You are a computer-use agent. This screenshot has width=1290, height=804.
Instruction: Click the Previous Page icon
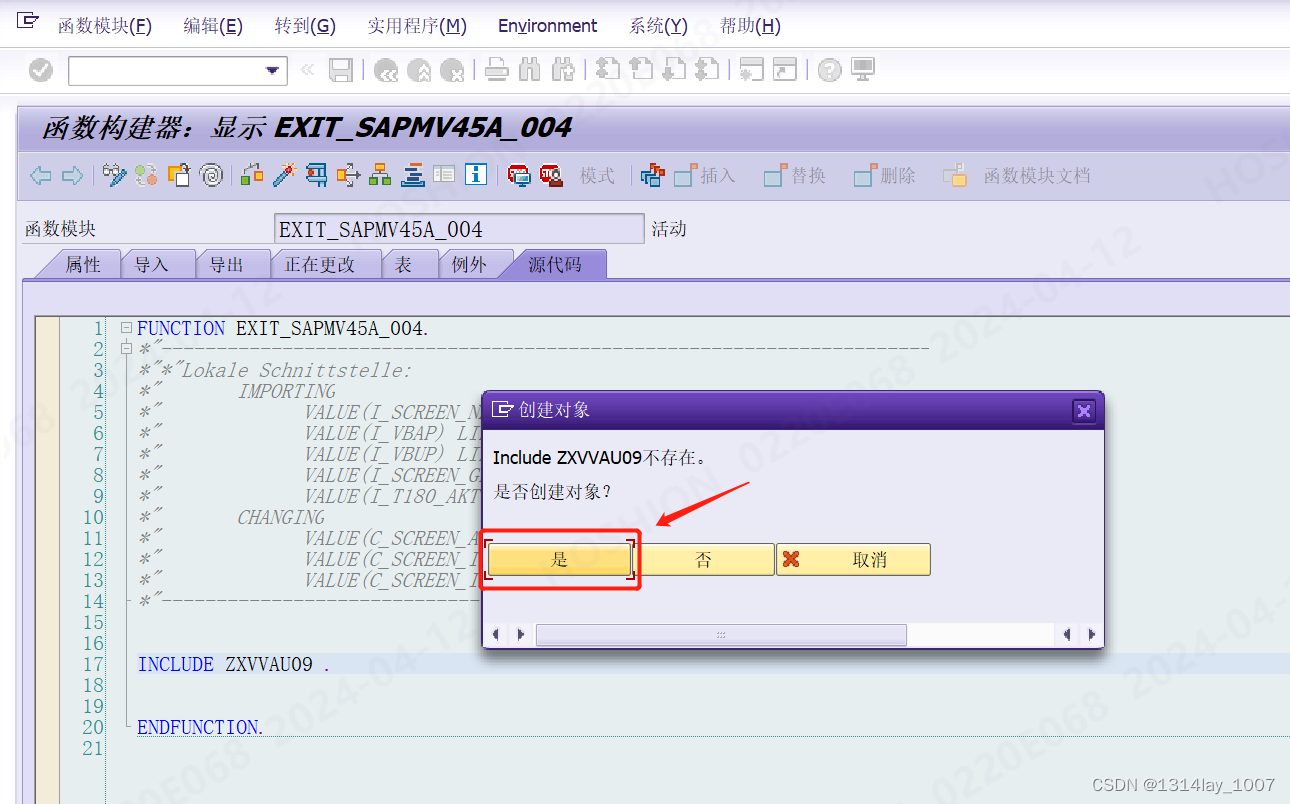tap(640, 70)
